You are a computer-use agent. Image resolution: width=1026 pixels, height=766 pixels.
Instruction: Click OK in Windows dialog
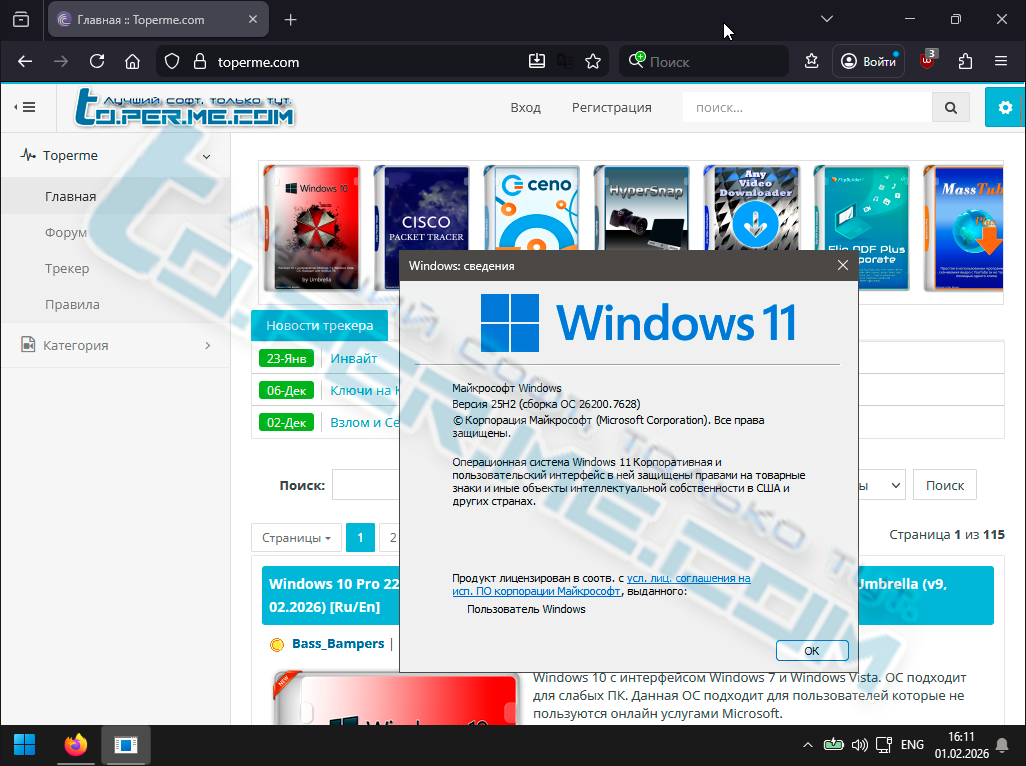[x=811, y=651]
